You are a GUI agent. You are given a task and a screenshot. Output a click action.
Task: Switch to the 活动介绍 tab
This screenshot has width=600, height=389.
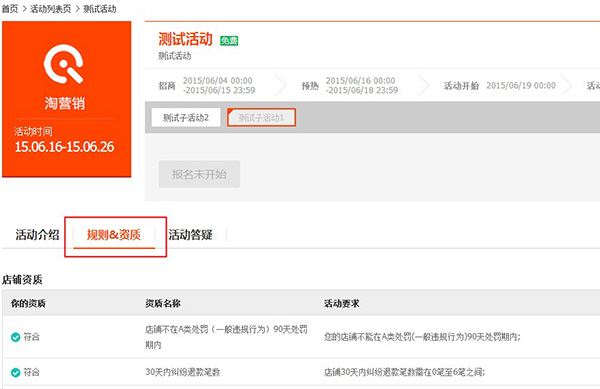tap(37, 234)
